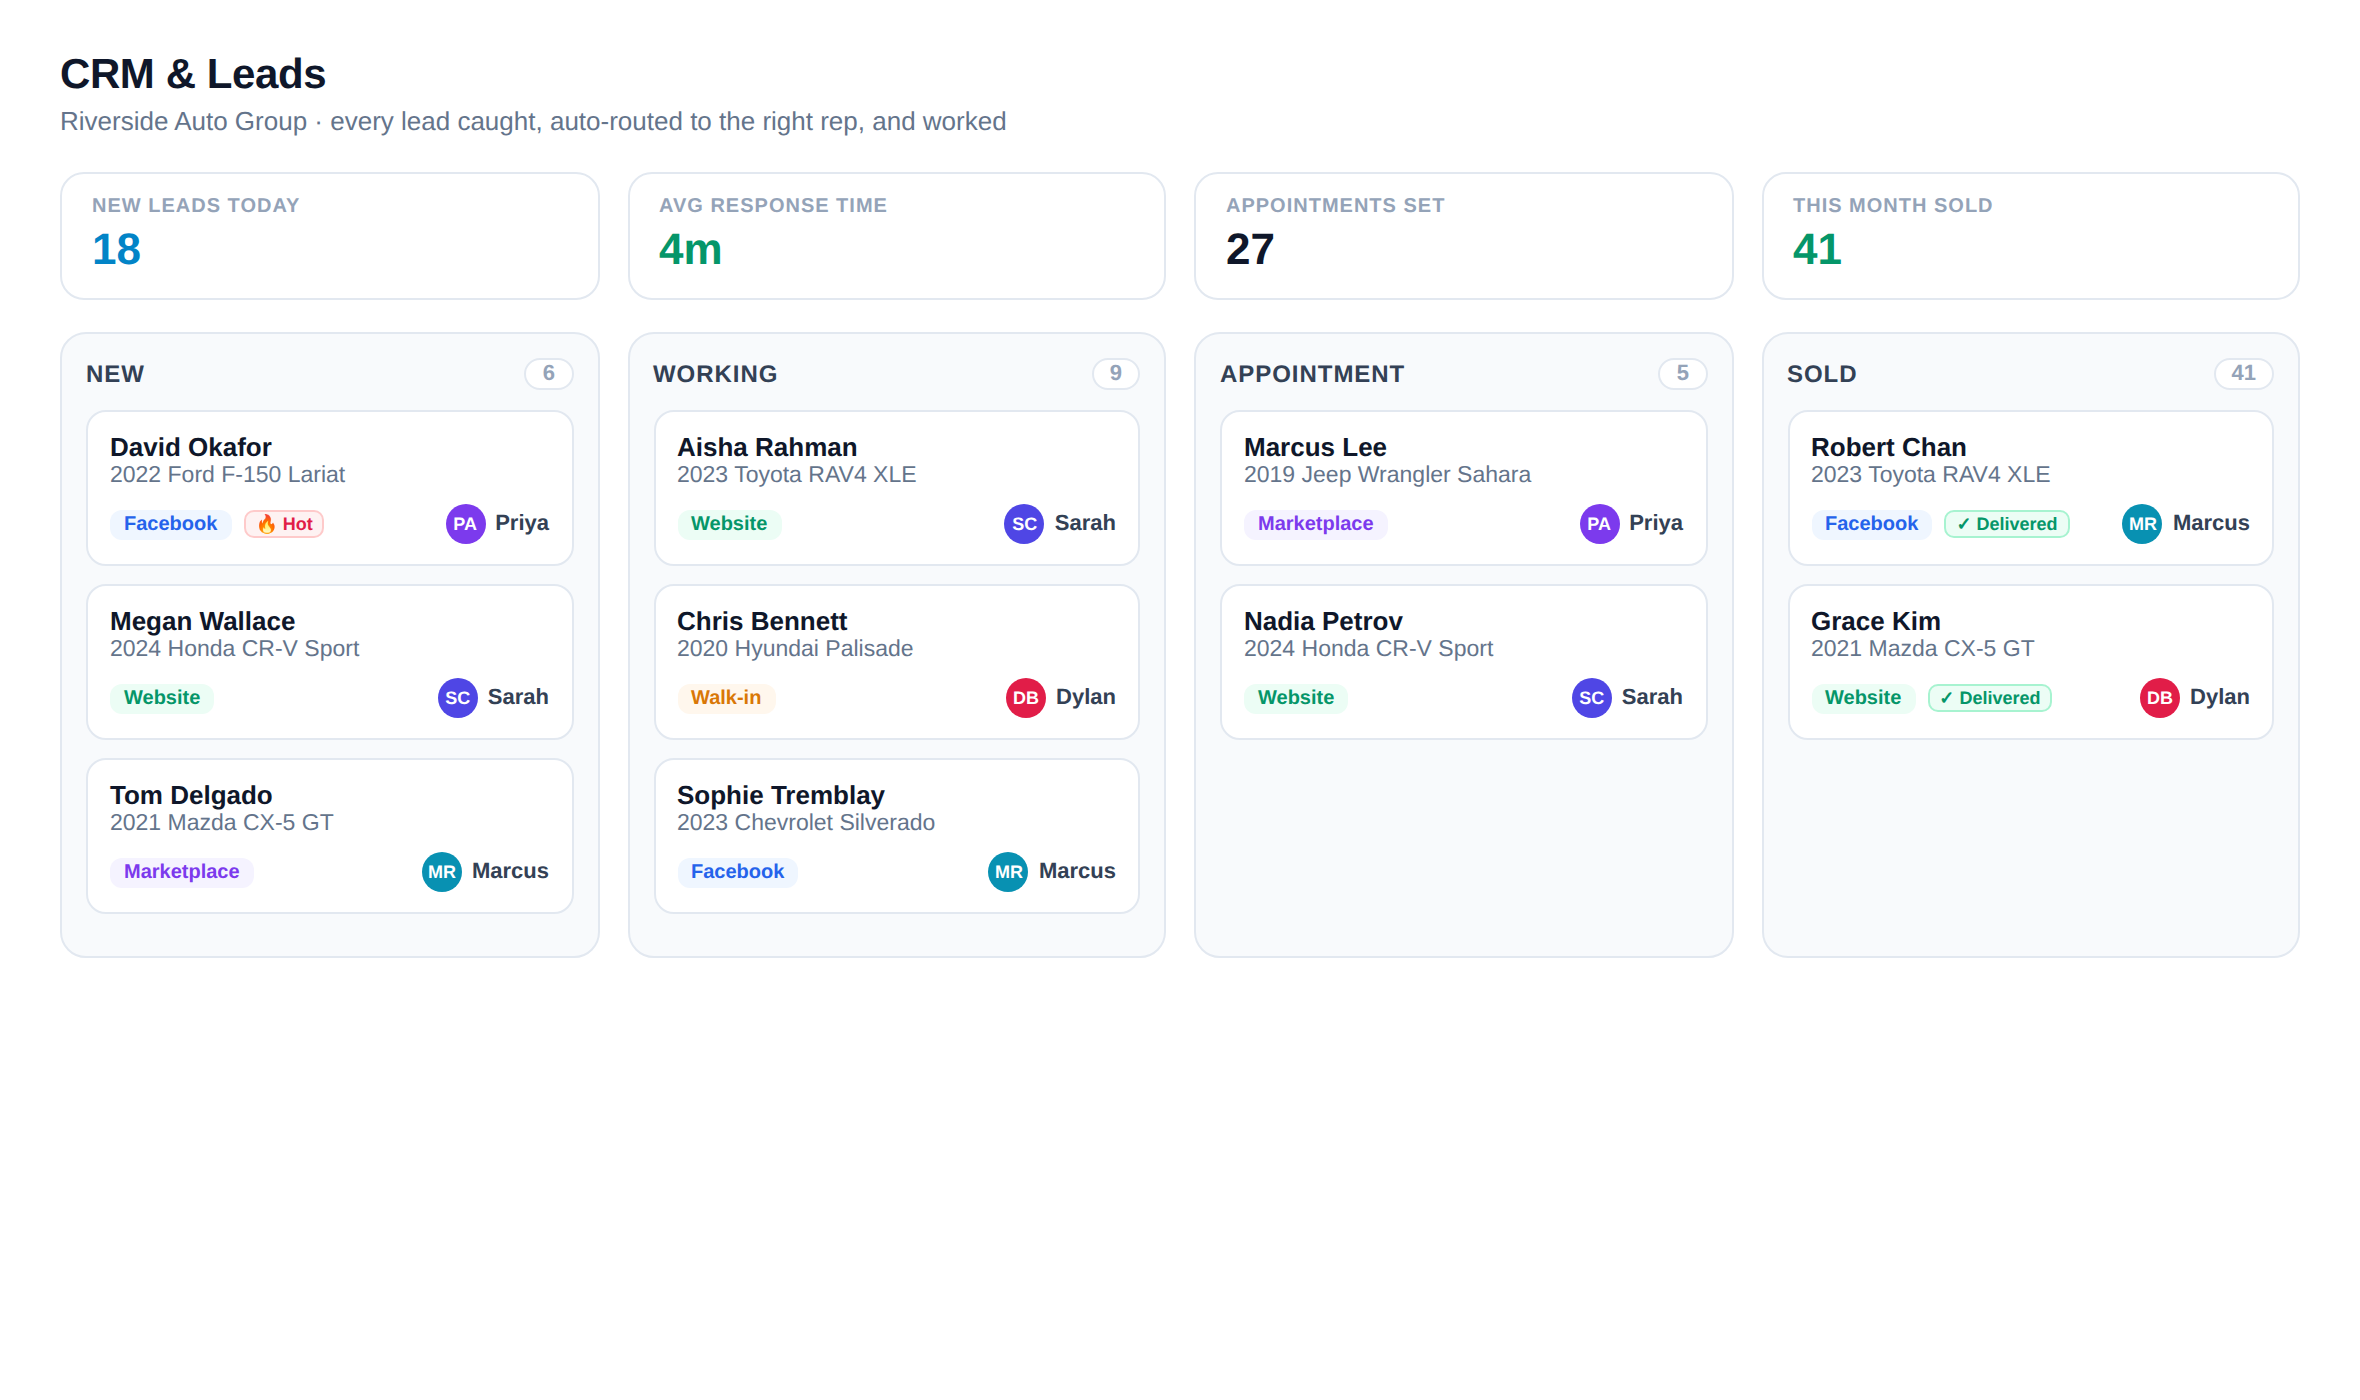Click the 2020 Hyundai Palisade vehicle text
2360x1400 pixels.
(x=795, y=649)
